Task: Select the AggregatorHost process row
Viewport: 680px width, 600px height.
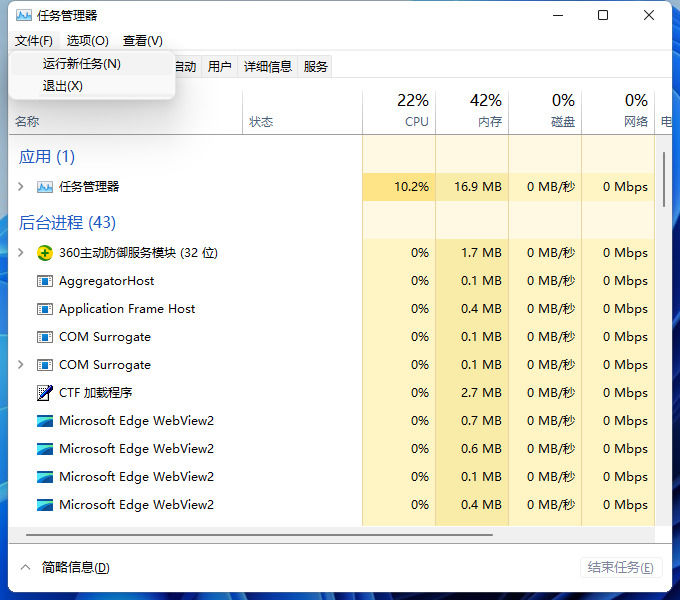Action: tap(331, 281)
